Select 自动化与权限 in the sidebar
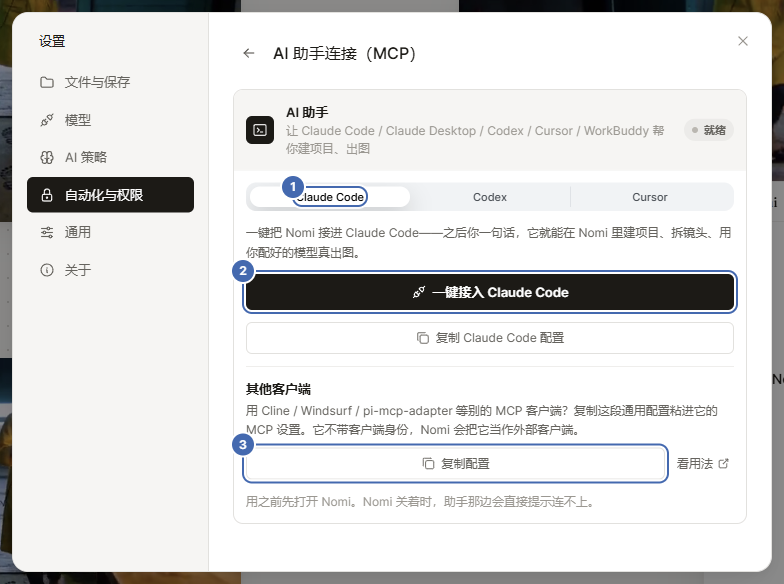This screenshot has height=584, width=784. click(x=110, y=194)
